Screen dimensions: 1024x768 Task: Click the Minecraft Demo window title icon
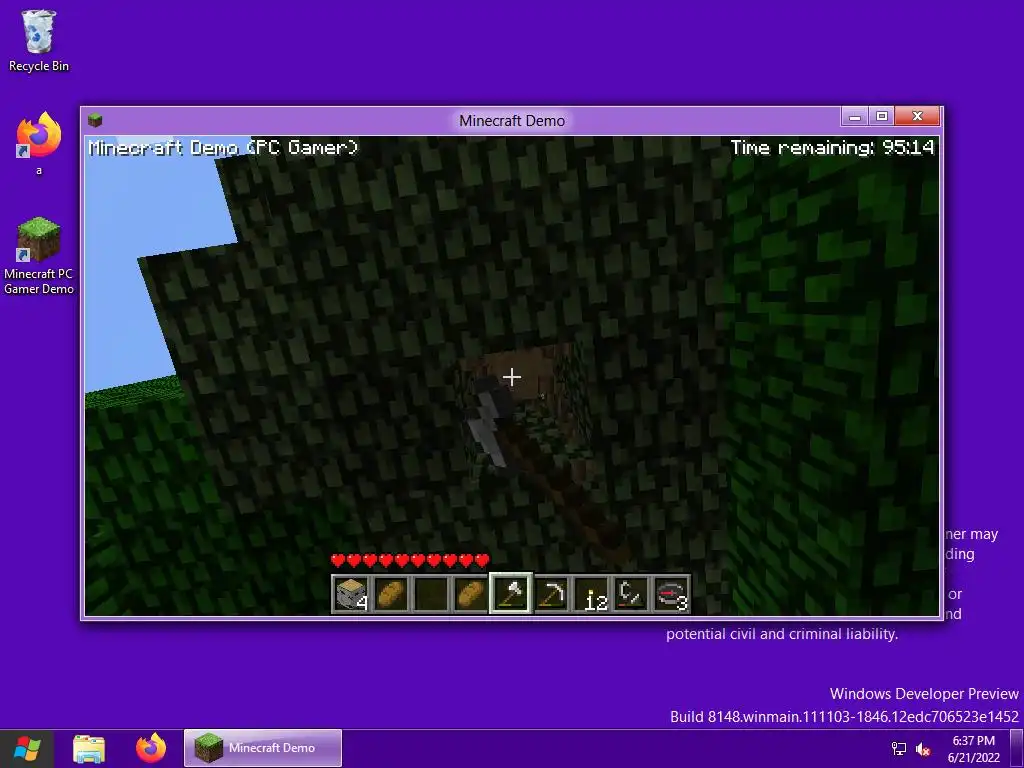95,120
